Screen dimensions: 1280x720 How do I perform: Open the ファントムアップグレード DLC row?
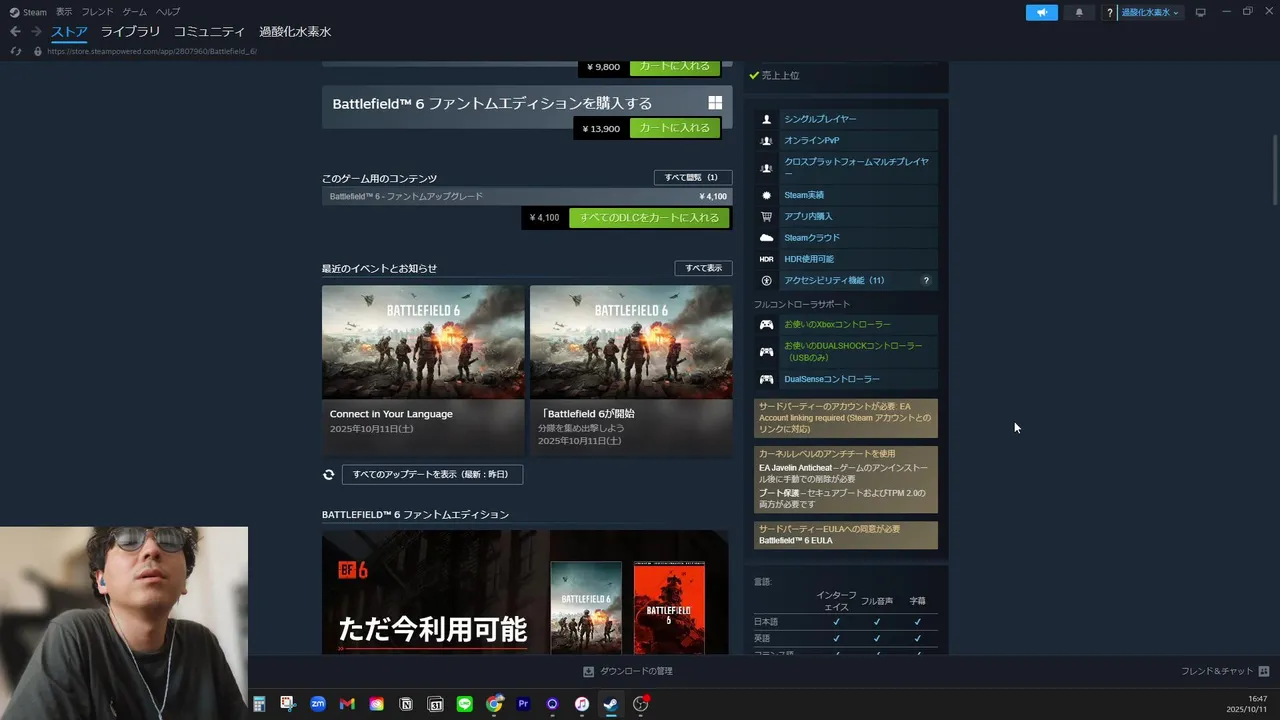[x=527, y=196]
